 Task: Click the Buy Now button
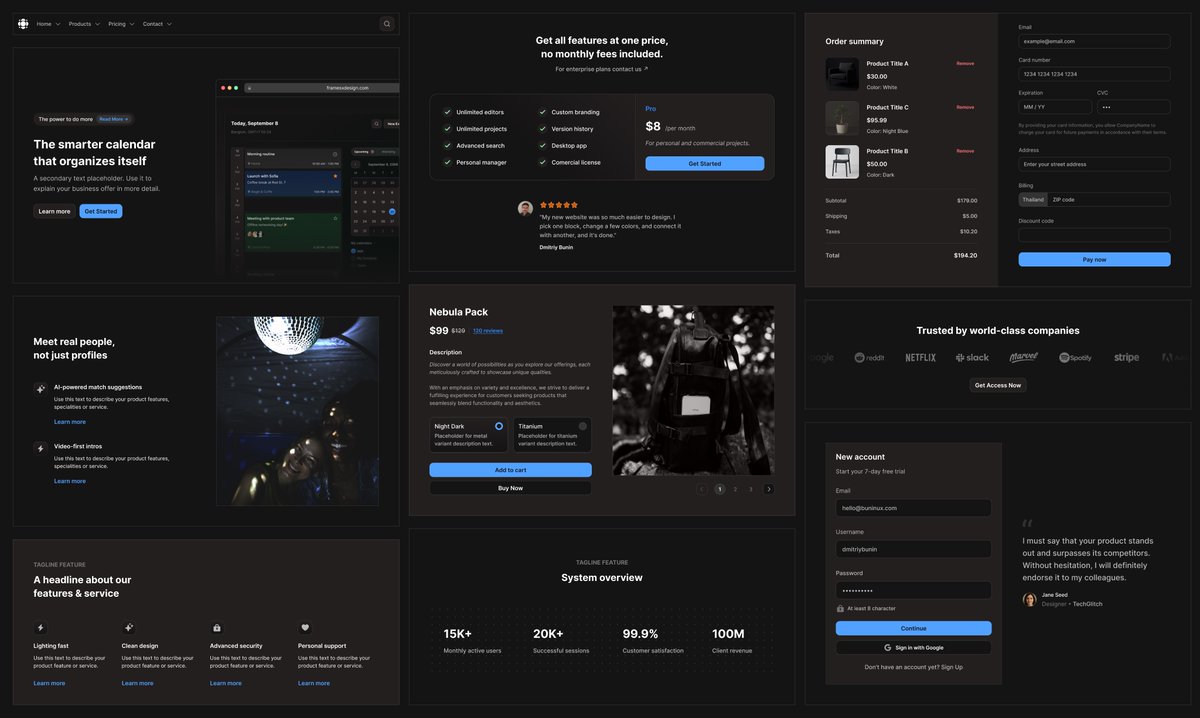(x=510, y=488)
